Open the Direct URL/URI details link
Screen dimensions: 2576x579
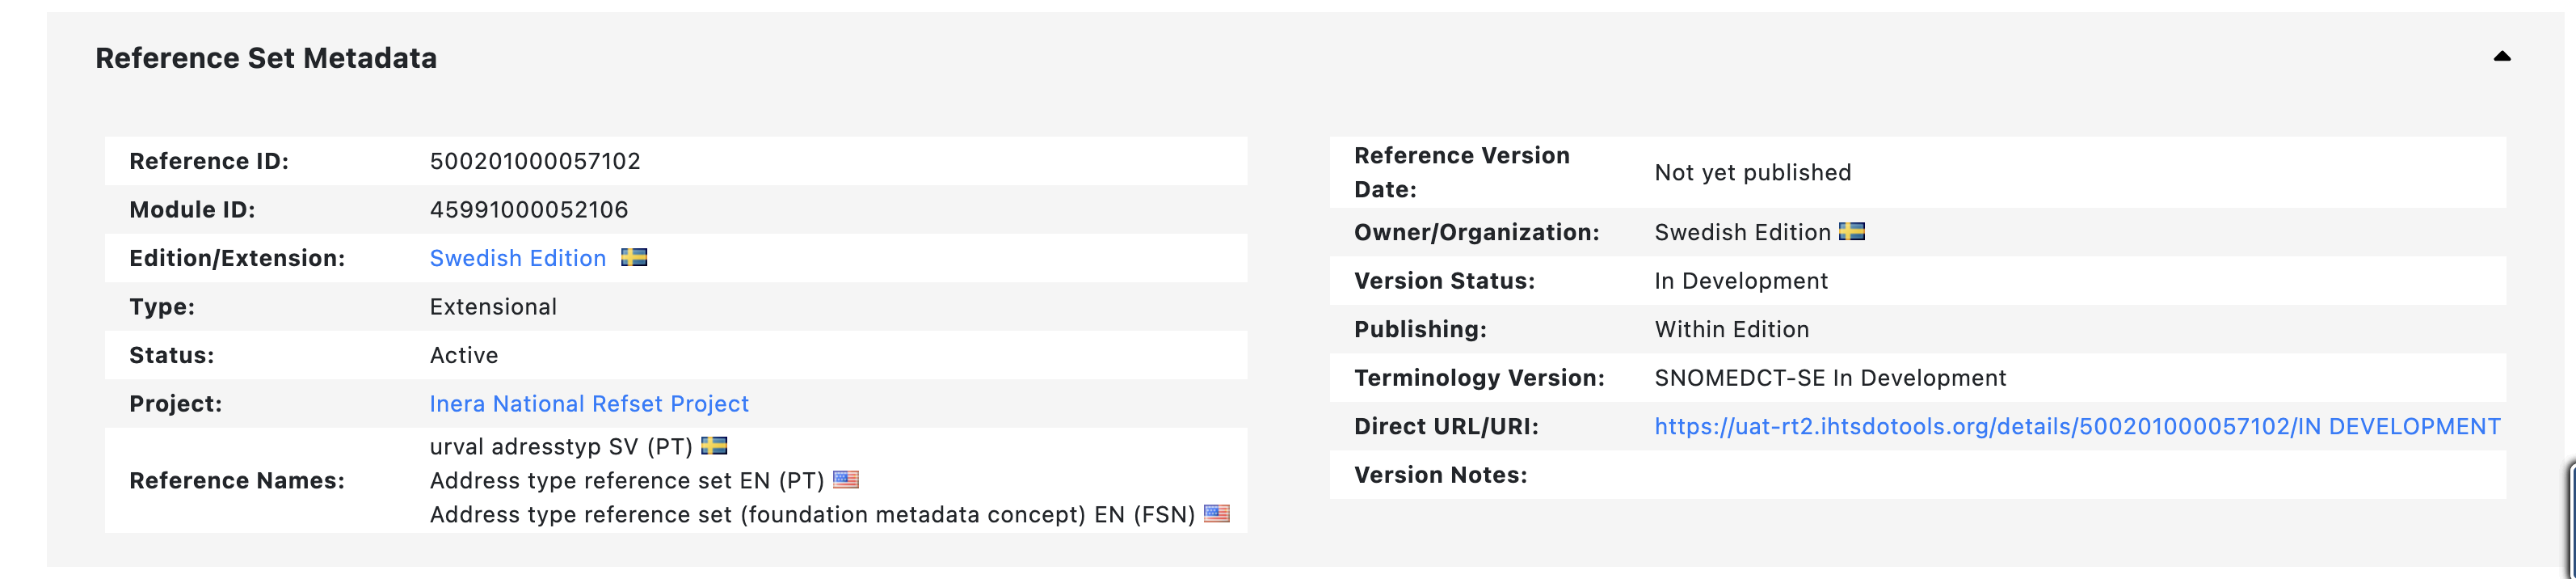point(2077,427)
